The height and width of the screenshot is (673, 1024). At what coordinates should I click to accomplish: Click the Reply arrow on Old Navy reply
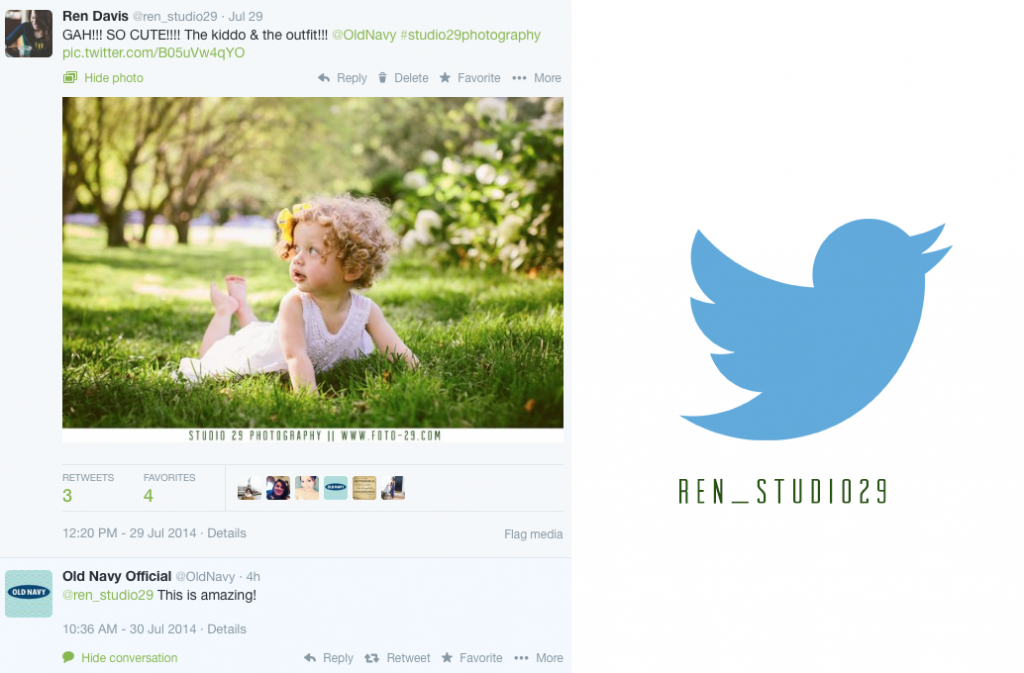pyautogui.click(x=310, y=658)
